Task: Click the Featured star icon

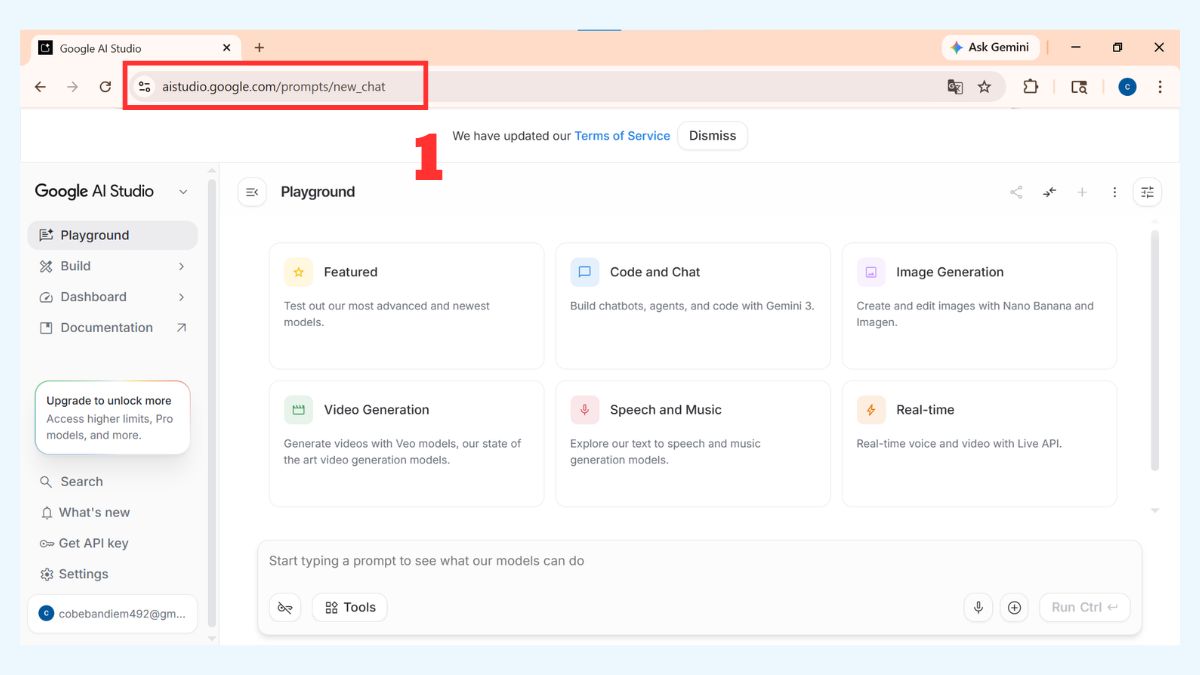Action: click(x=298, y=272)
